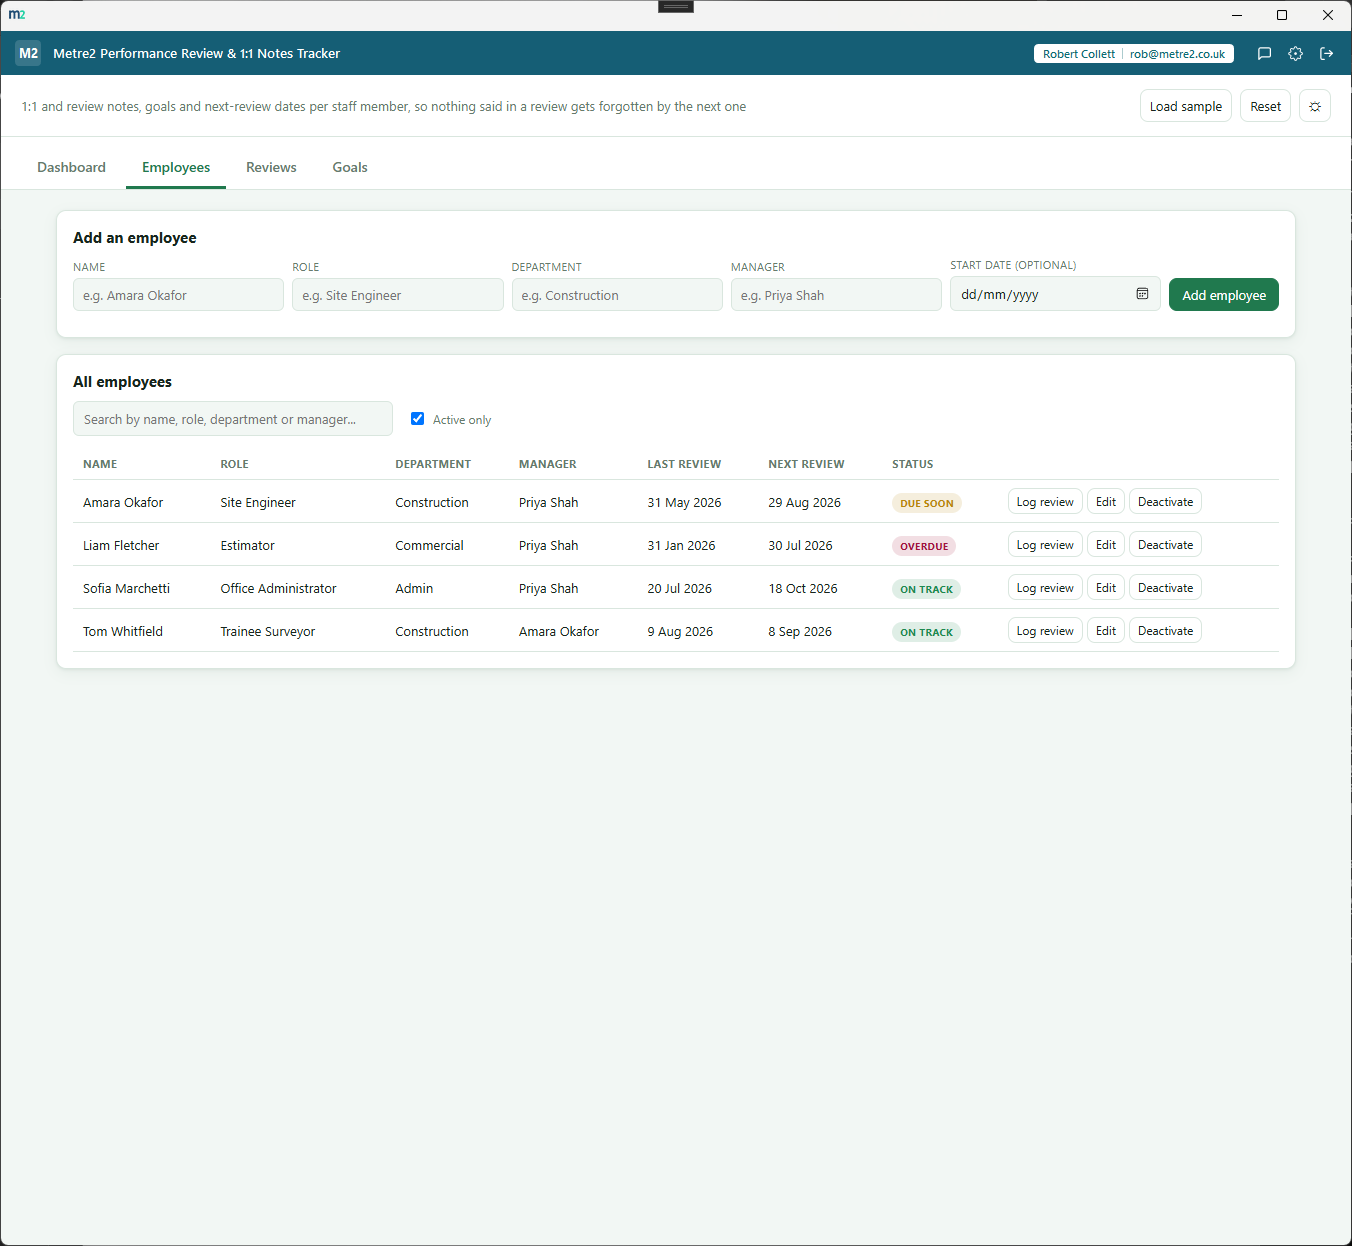Click the 29 Aug 2026 next review date
This screenshot has height=1246, width=1352.
pos(804,502)
